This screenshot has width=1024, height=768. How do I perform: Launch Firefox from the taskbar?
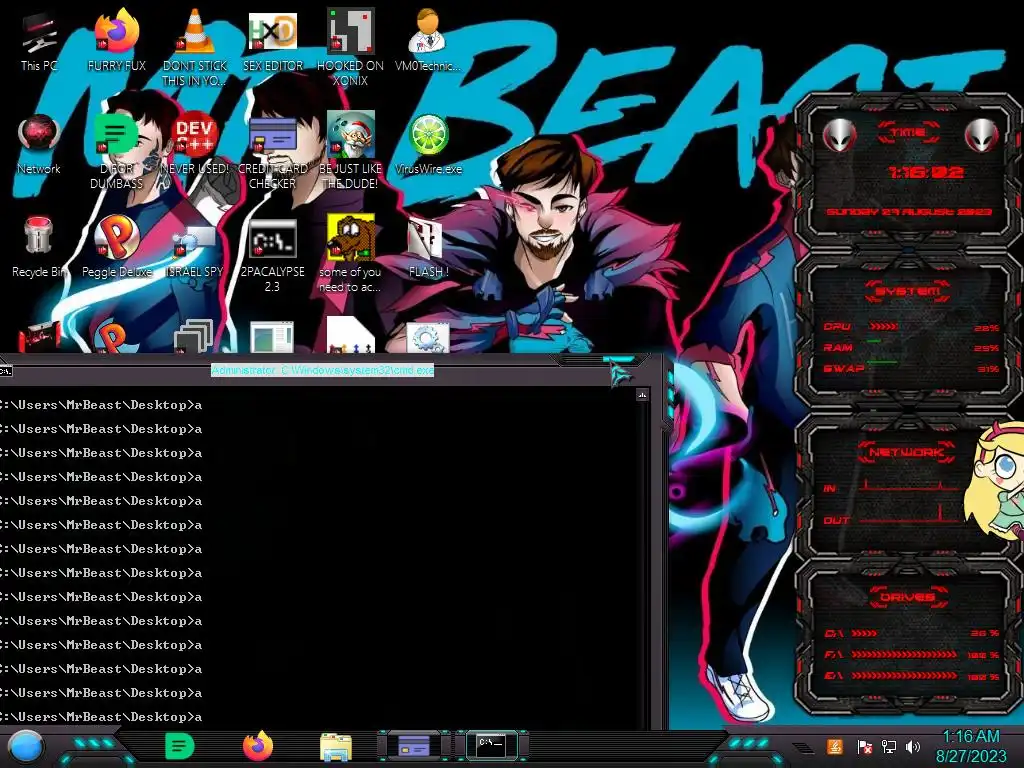tap(258, 746)
